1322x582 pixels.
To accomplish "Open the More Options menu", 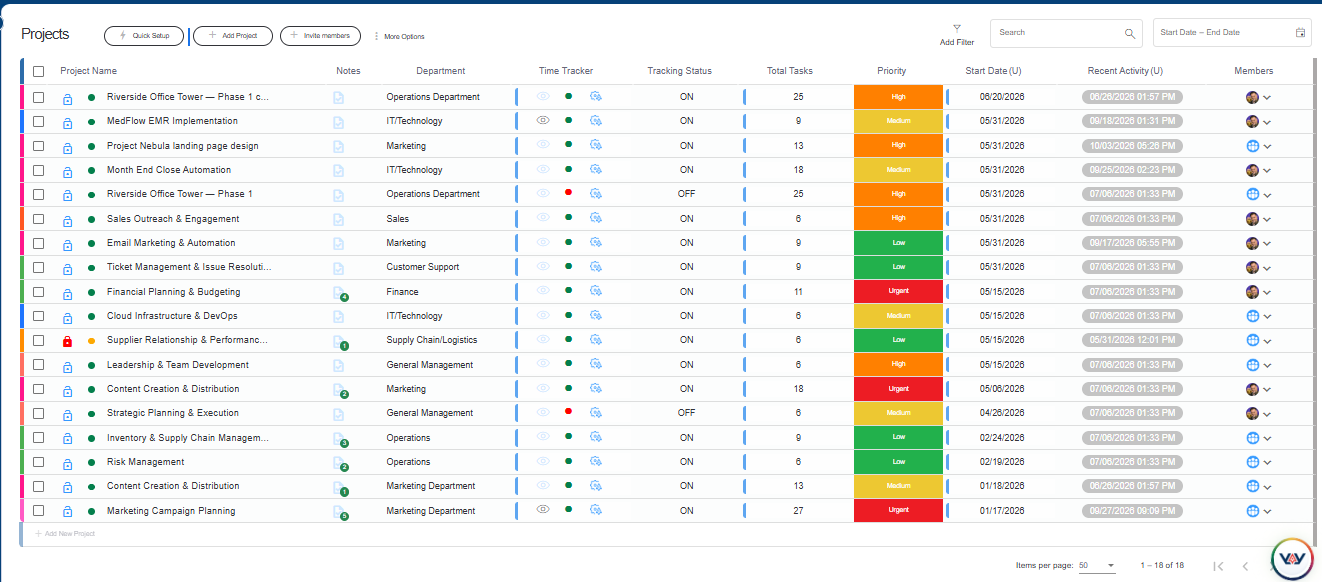I will 399,36.
